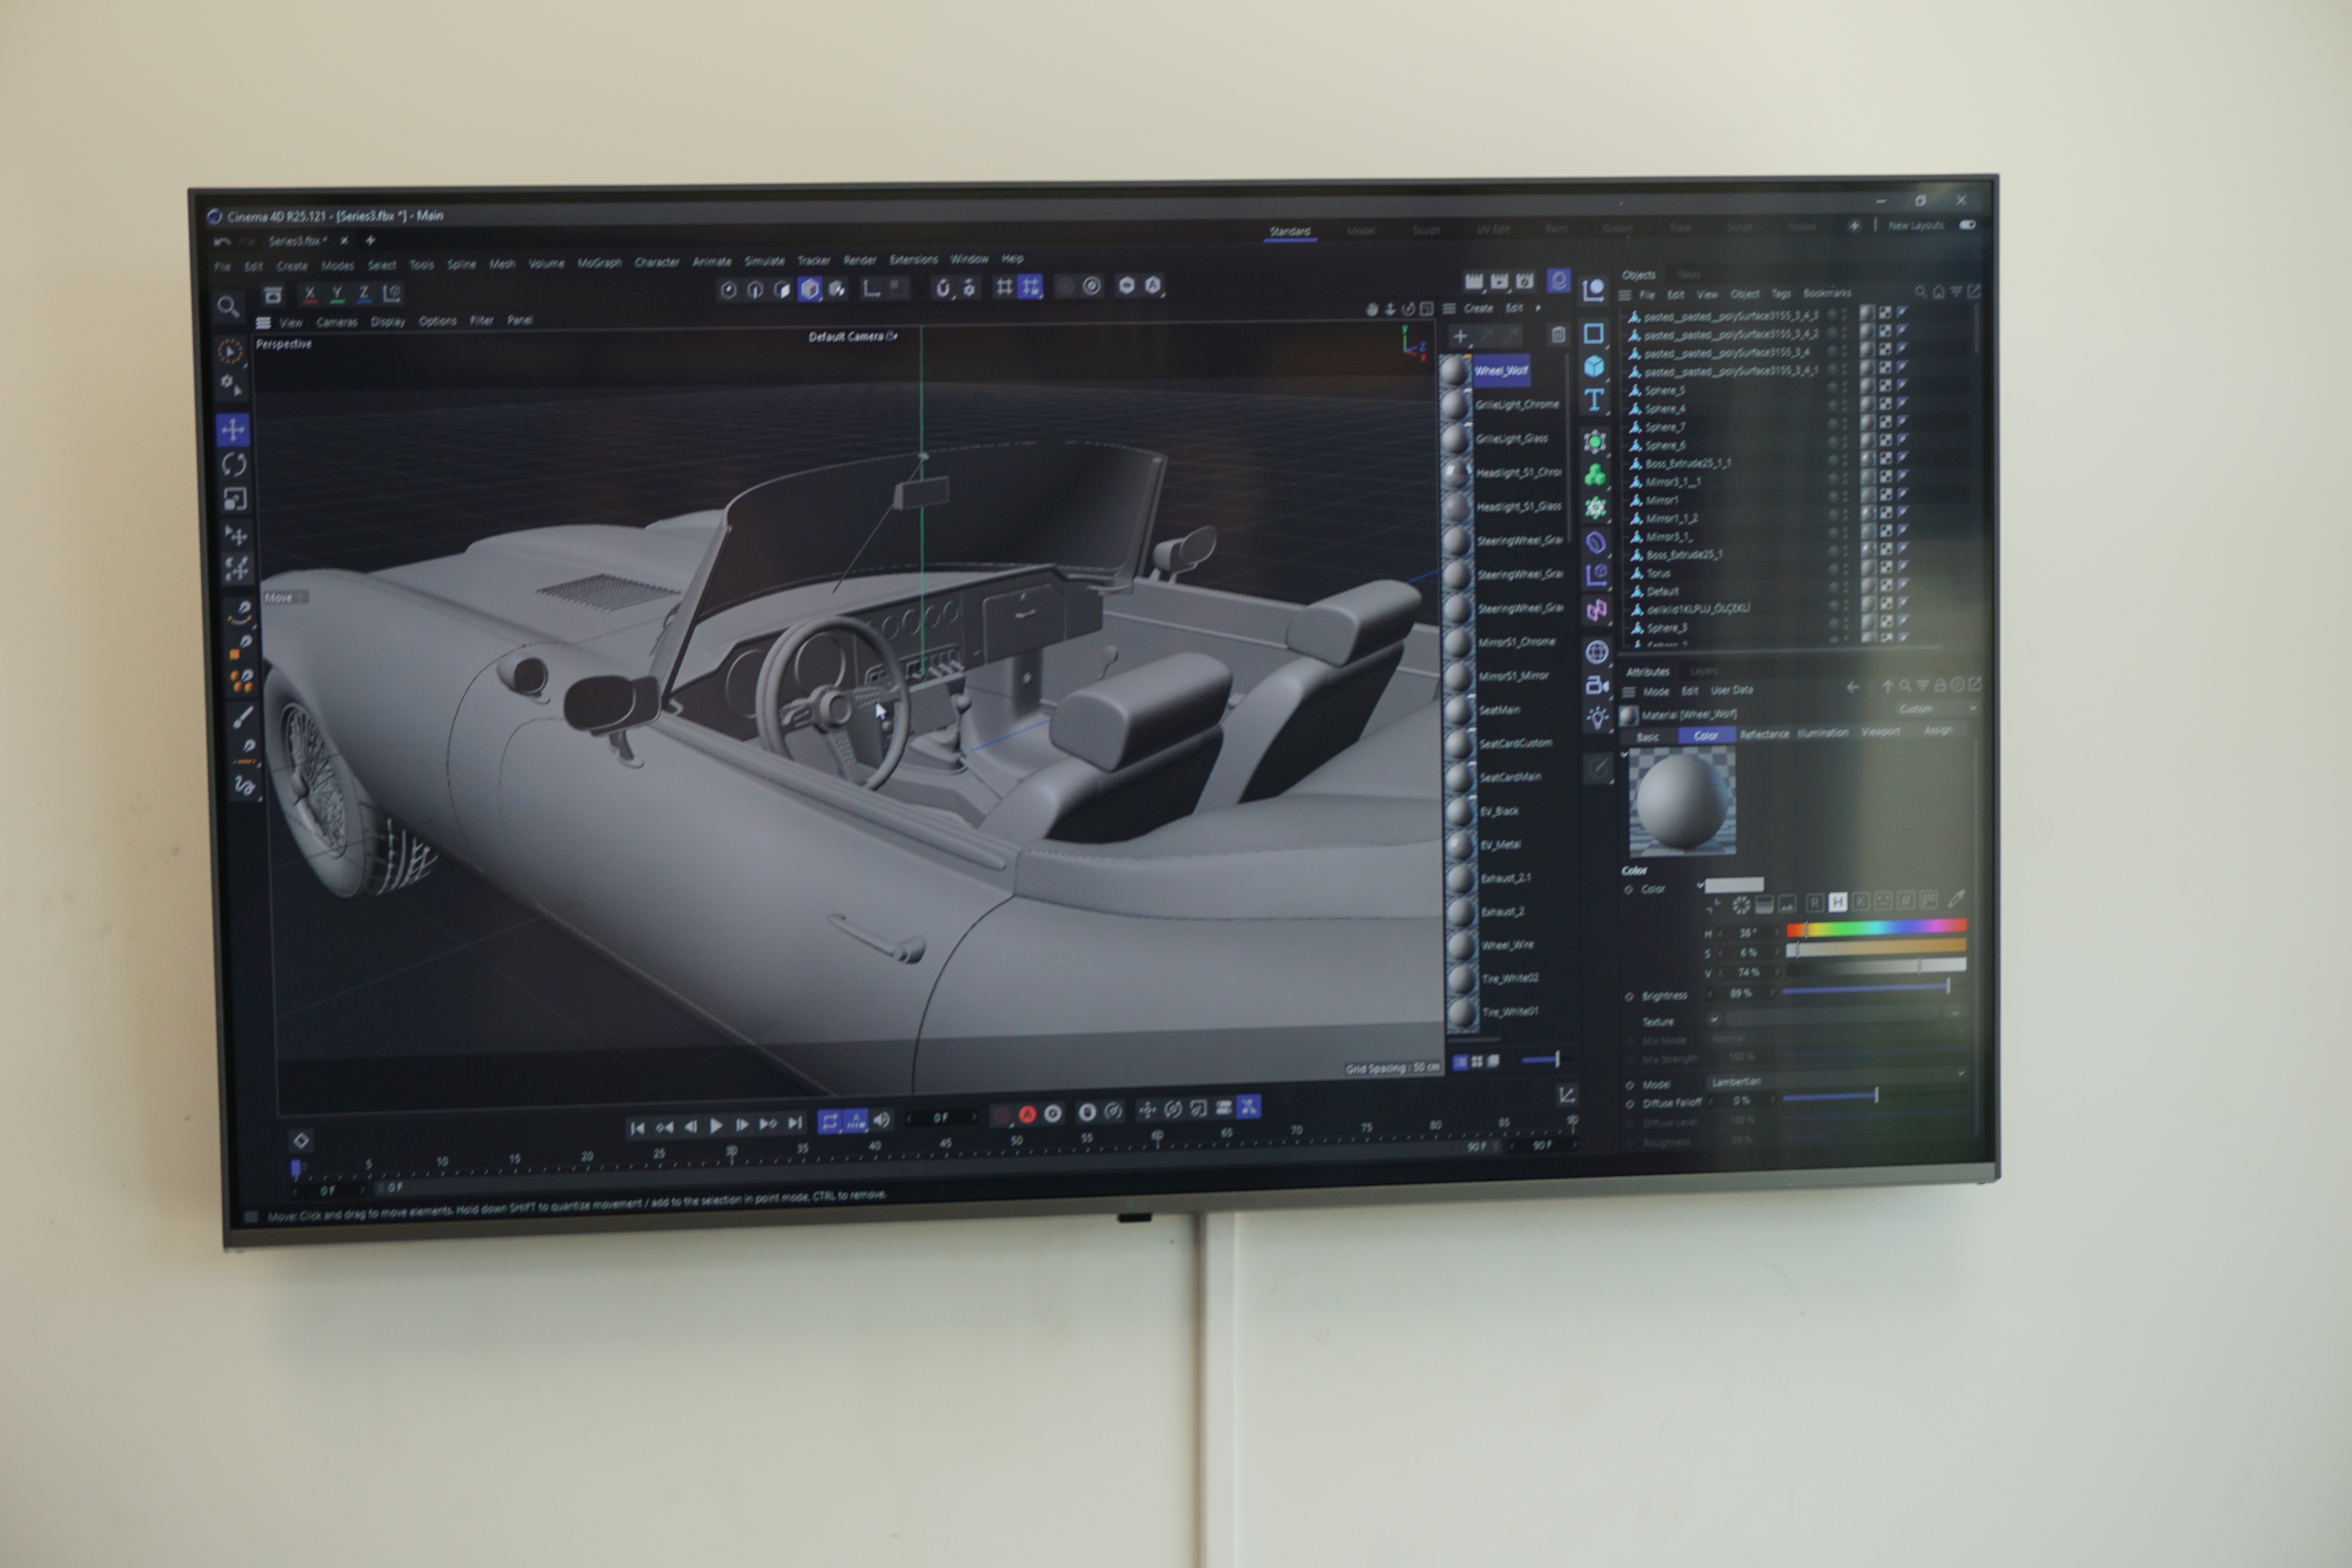Toggle the X axis lock
The image size is (2352, 1568).
tap(310, 294)
